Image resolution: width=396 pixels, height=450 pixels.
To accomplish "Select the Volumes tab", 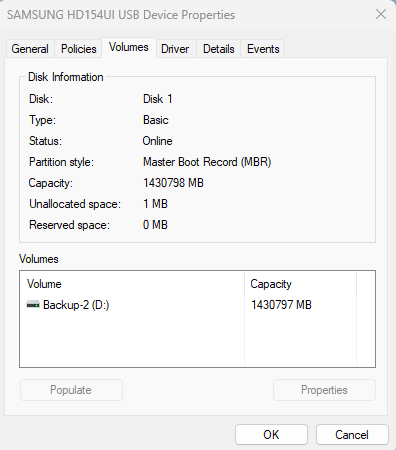I will click(x=129, y=47).
